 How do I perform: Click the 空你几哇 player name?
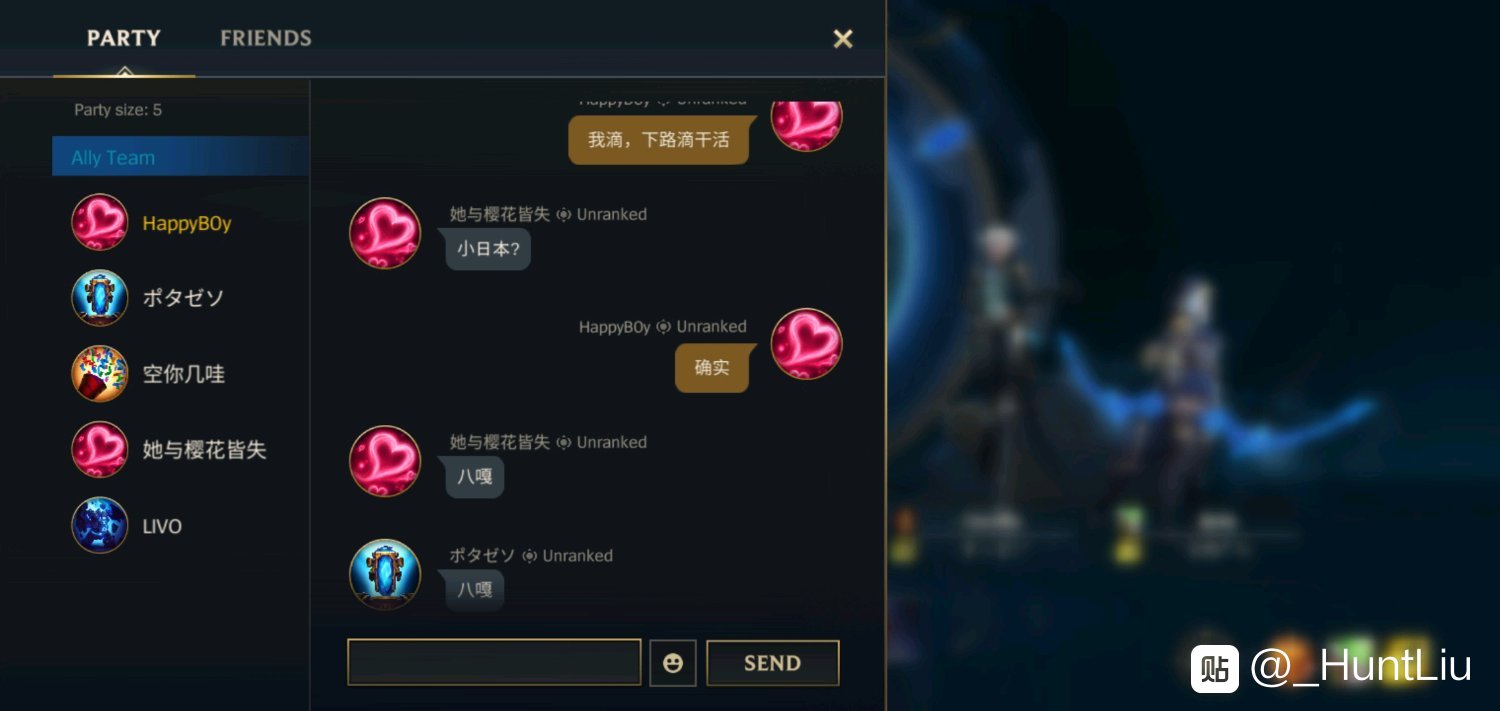point(184,374)
